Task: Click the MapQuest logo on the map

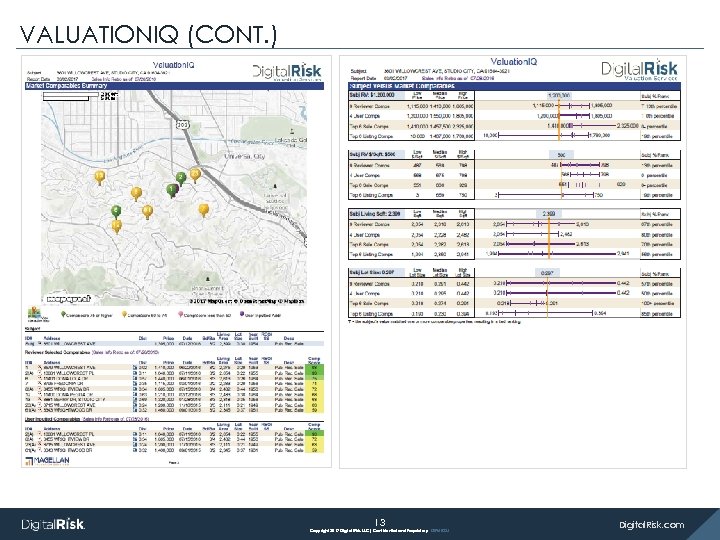Action: point(68,299)
